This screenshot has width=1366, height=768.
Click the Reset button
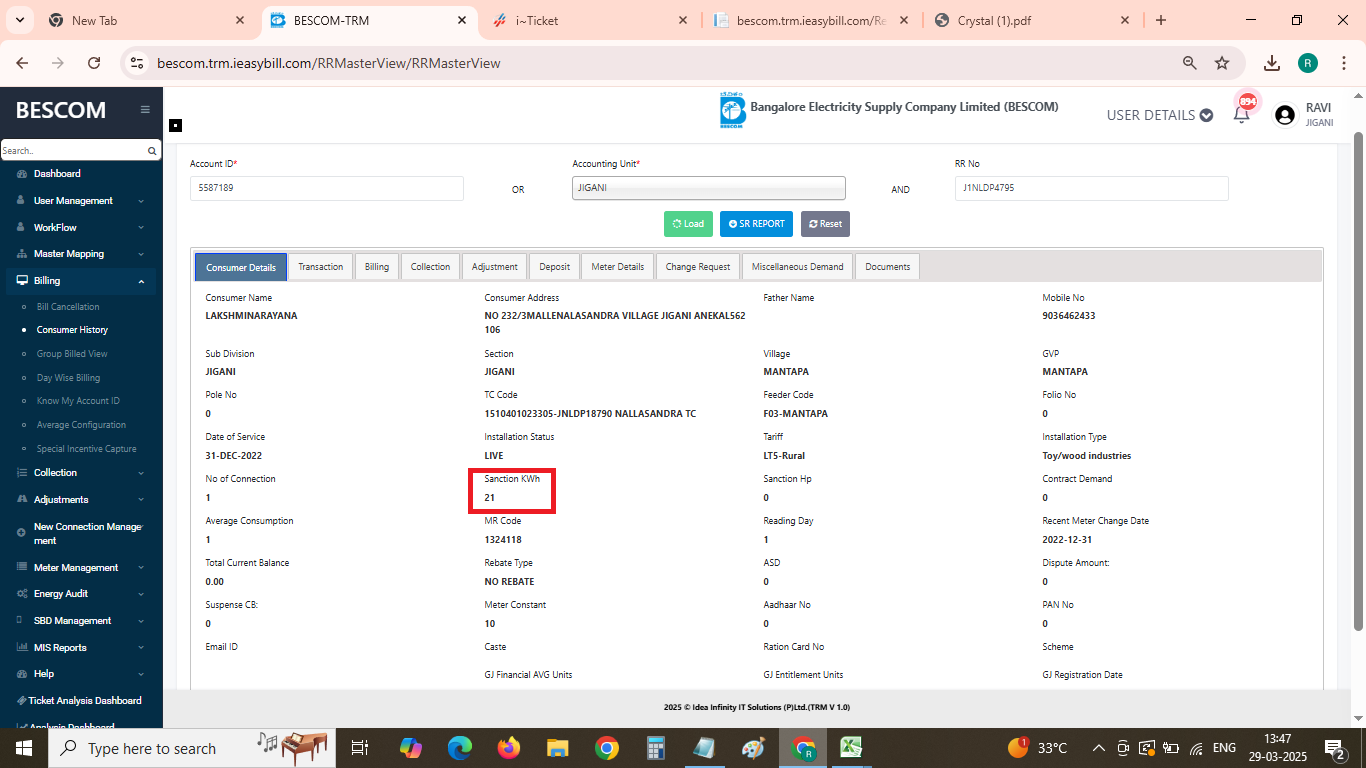click(x=825, y=224)
